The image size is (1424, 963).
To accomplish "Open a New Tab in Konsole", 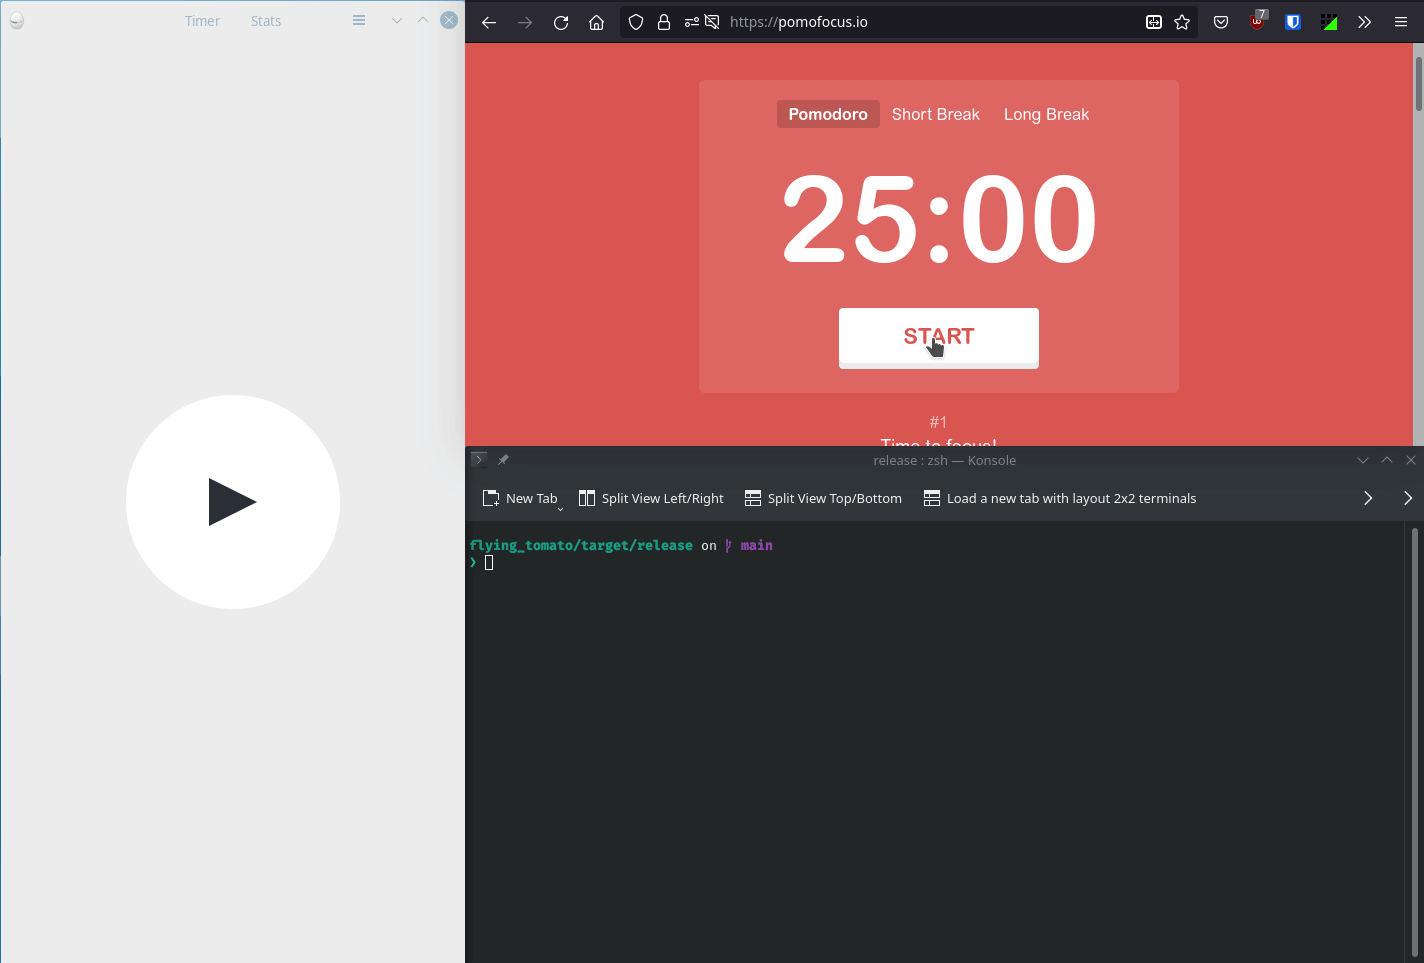I will pyautogui.click(x=519, y=498).
